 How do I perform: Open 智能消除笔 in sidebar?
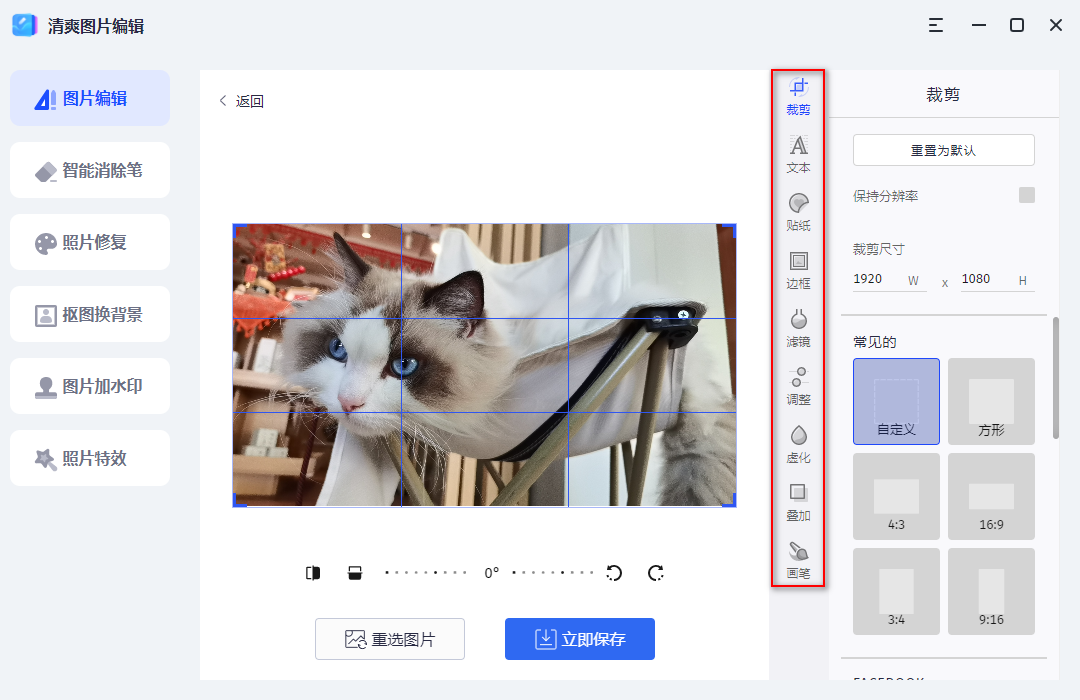pyautogui.click(x=90, y=170)
